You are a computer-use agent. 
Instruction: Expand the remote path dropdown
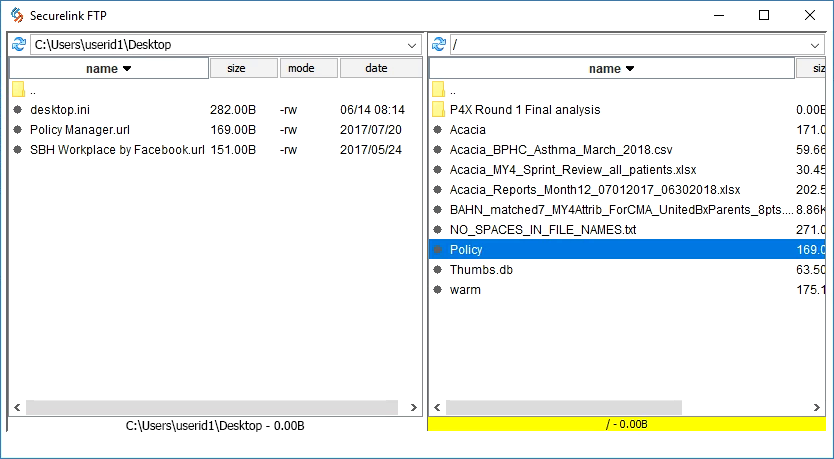[816, 45]
